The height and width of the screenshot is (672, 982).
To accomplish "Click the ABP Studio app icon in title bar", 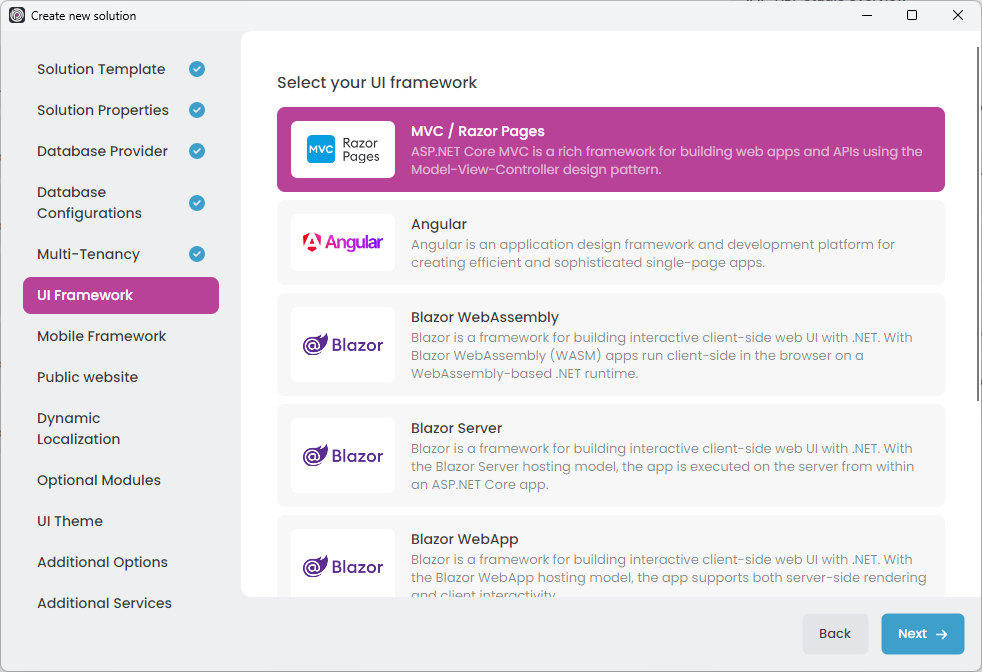I will [17, 16].
